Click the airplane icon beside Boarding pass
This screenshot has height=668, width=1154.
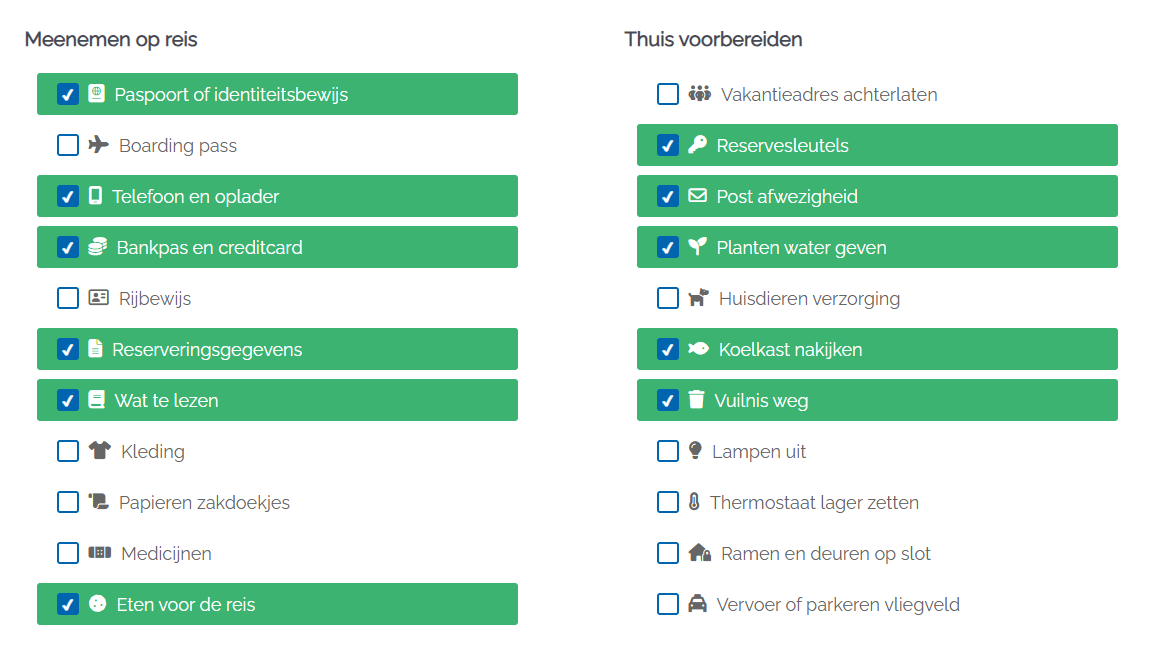point(98,144)
